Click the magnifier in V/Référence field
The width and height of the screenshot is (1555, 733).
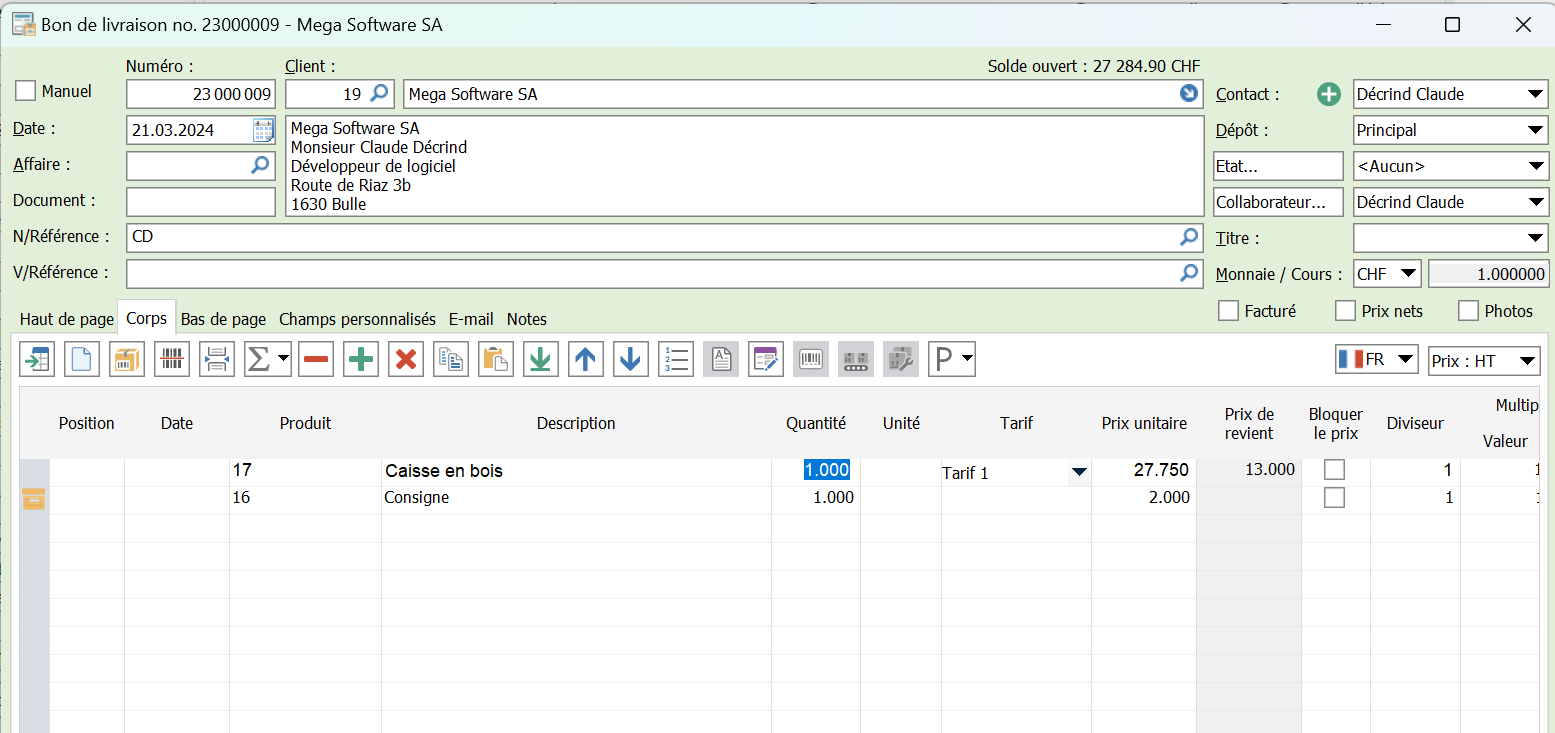(1189, 273)
